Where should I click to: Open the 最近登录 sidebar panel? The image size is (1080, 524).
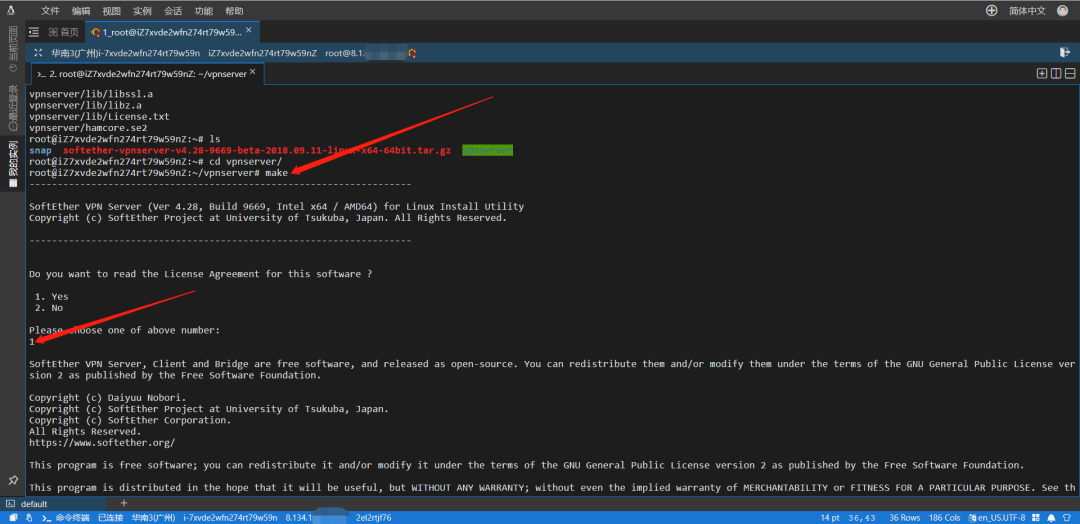pos(12,107)
